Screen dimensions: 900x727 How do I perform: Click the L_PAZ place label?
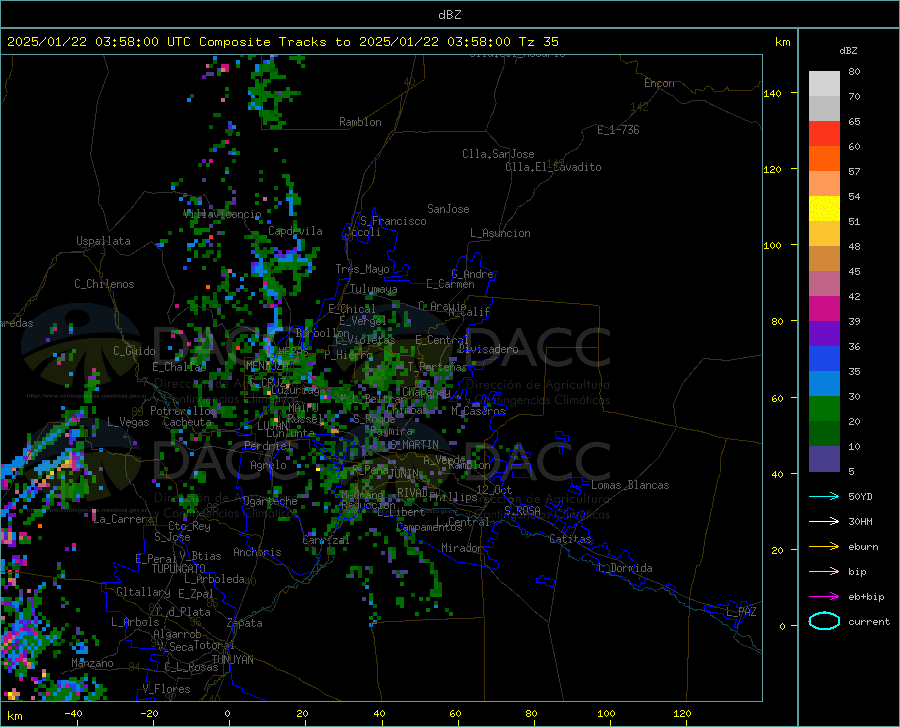(741, 612)
